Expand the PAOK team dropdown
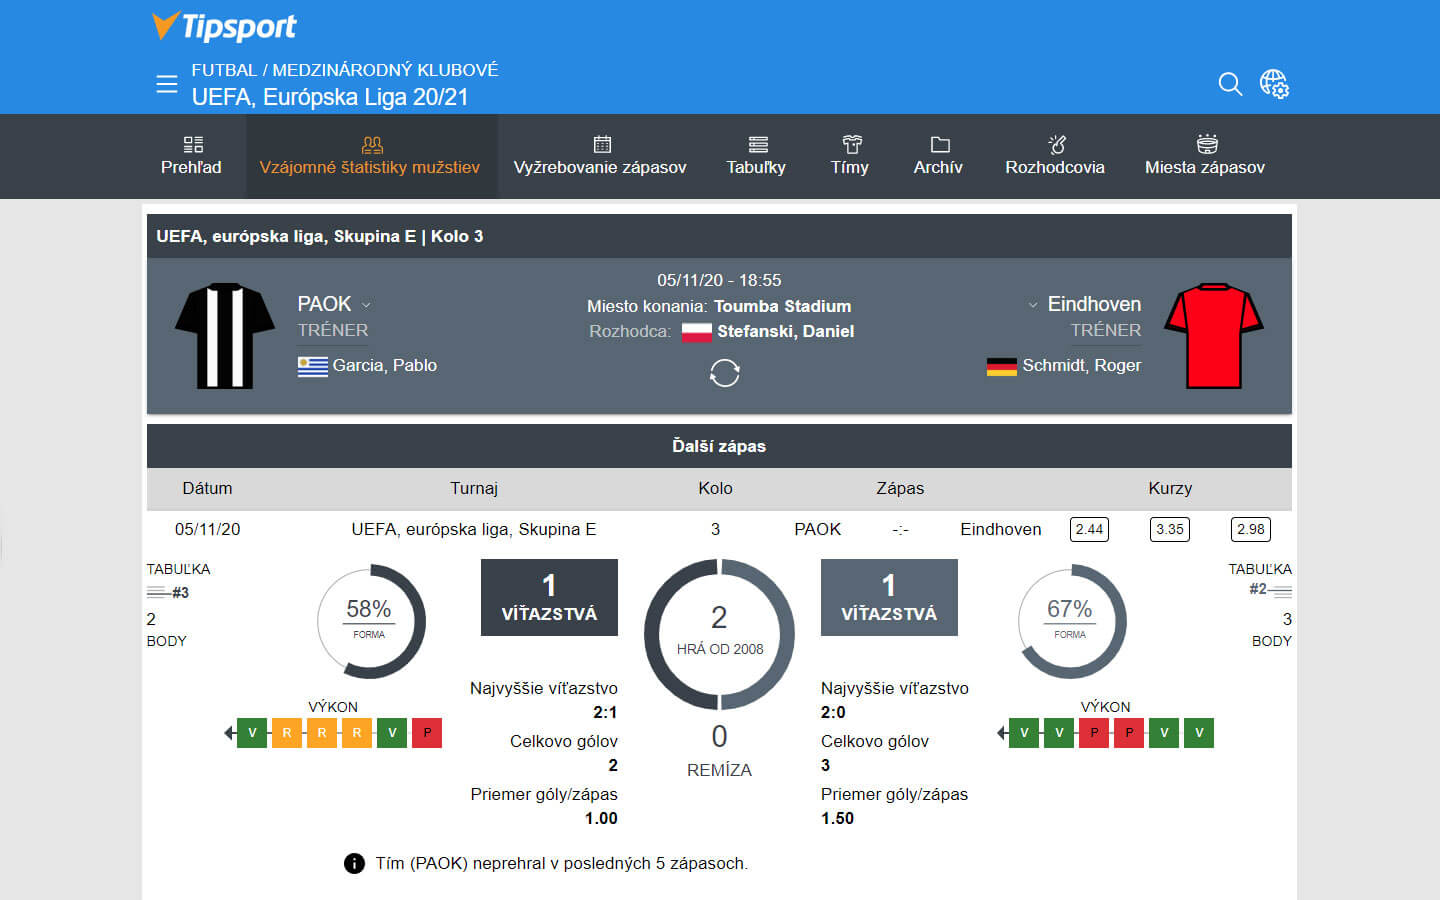Image resolution: width=1440 pixels, height=900 pixels. click(366, 305)
